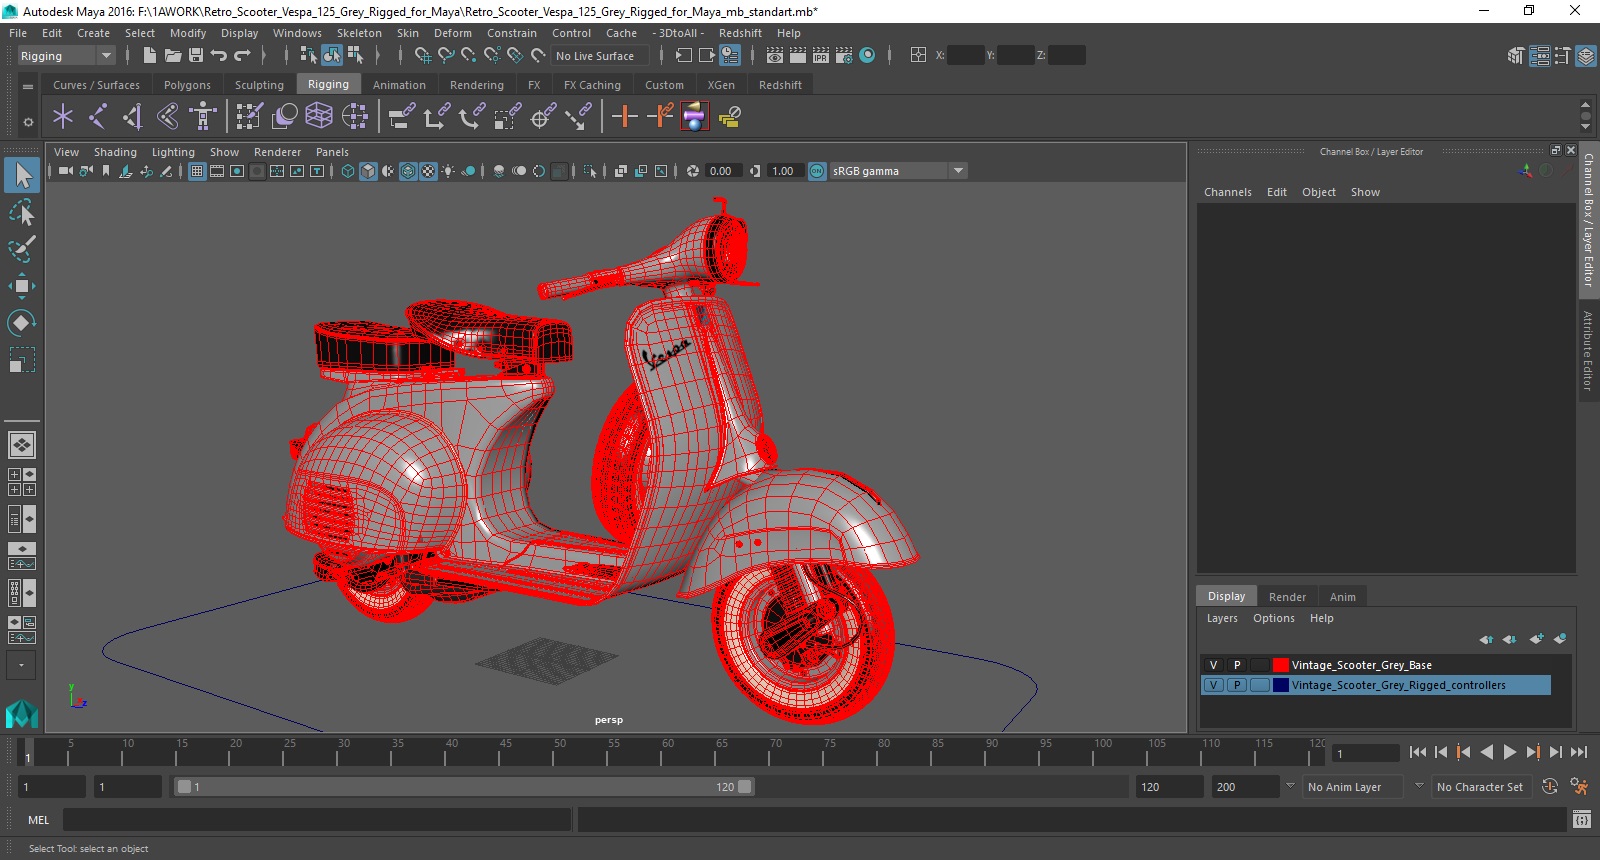Click the MEL command input field
This screenshot has width=1600, height=860.
point(317,820)
